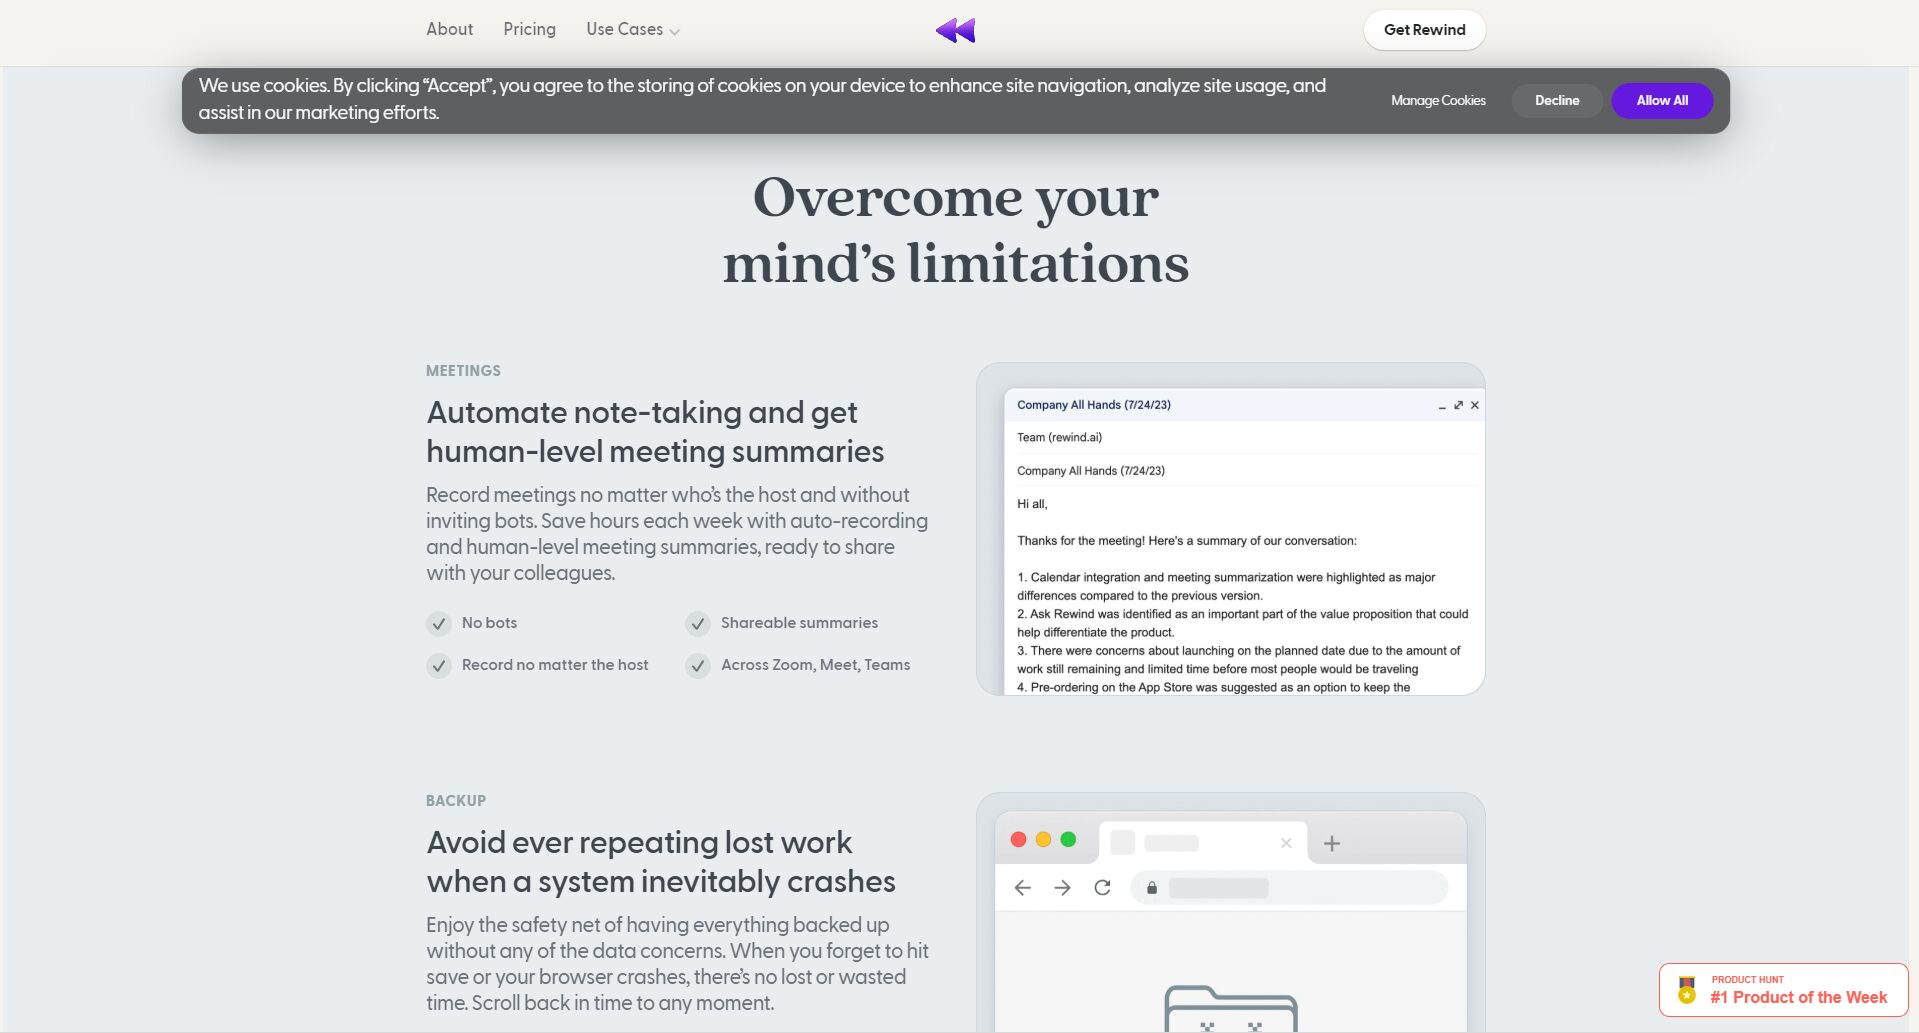The height and width of the screenshot is (1033, 1919).
Task: Click the Product Hunt medal icon
Action: click(1687, 990)
